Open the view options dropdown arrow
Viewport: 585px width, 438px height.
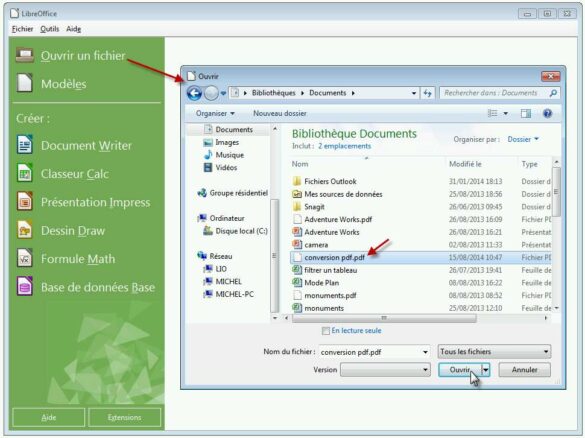506,113
